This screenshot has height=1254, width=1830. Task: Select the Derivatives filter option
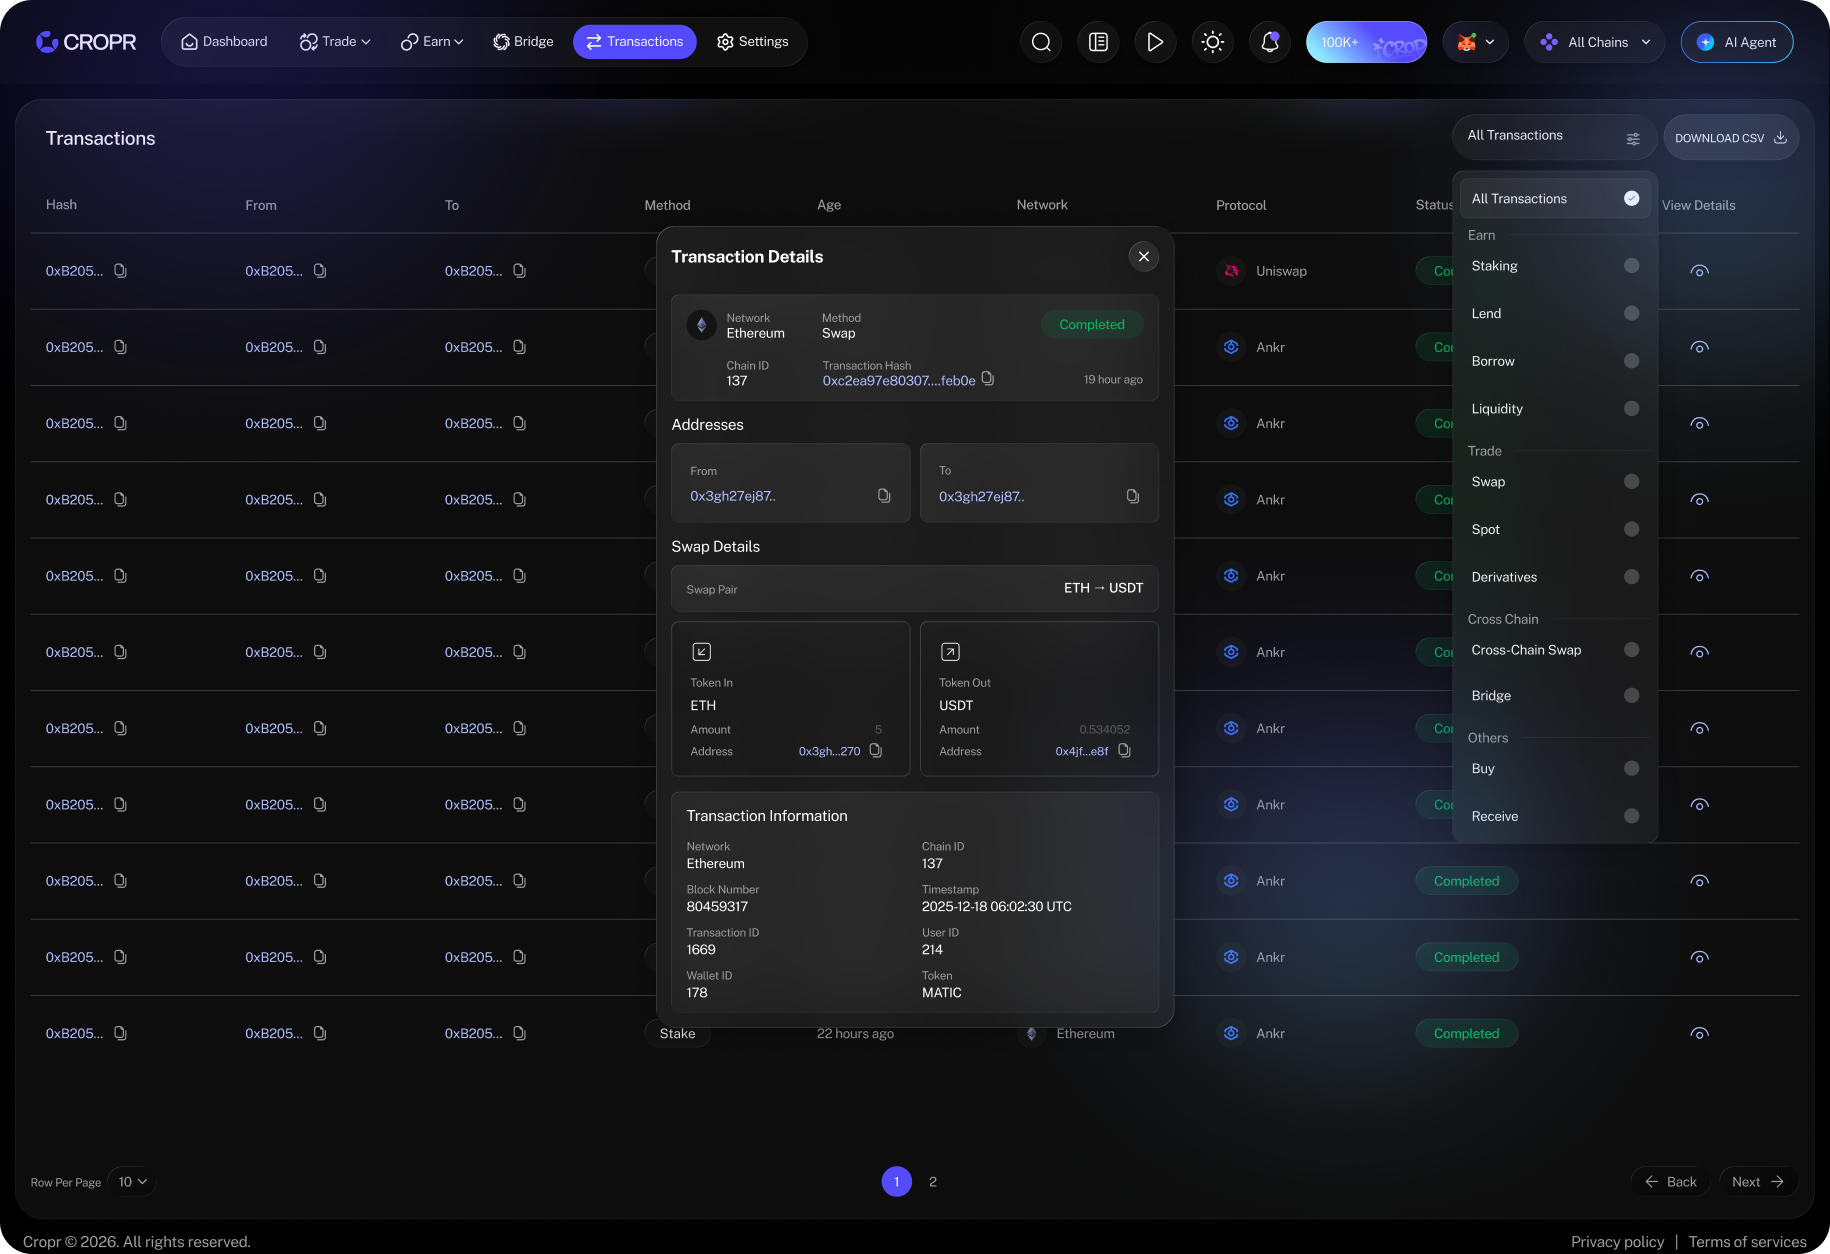[1554, 577]
